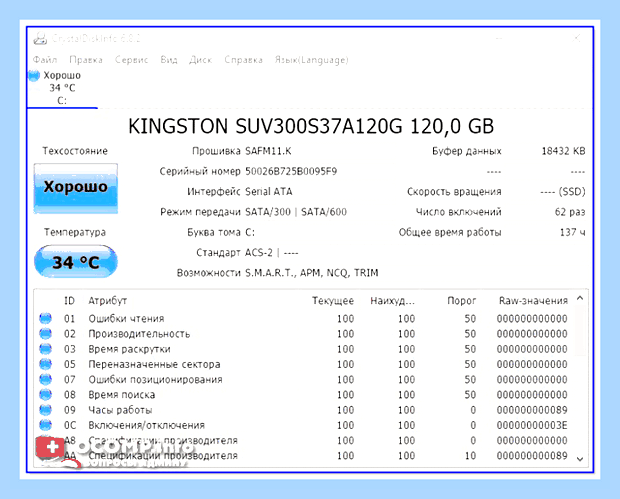Select the Время раскрутки attribute row

tap(304, 349)
